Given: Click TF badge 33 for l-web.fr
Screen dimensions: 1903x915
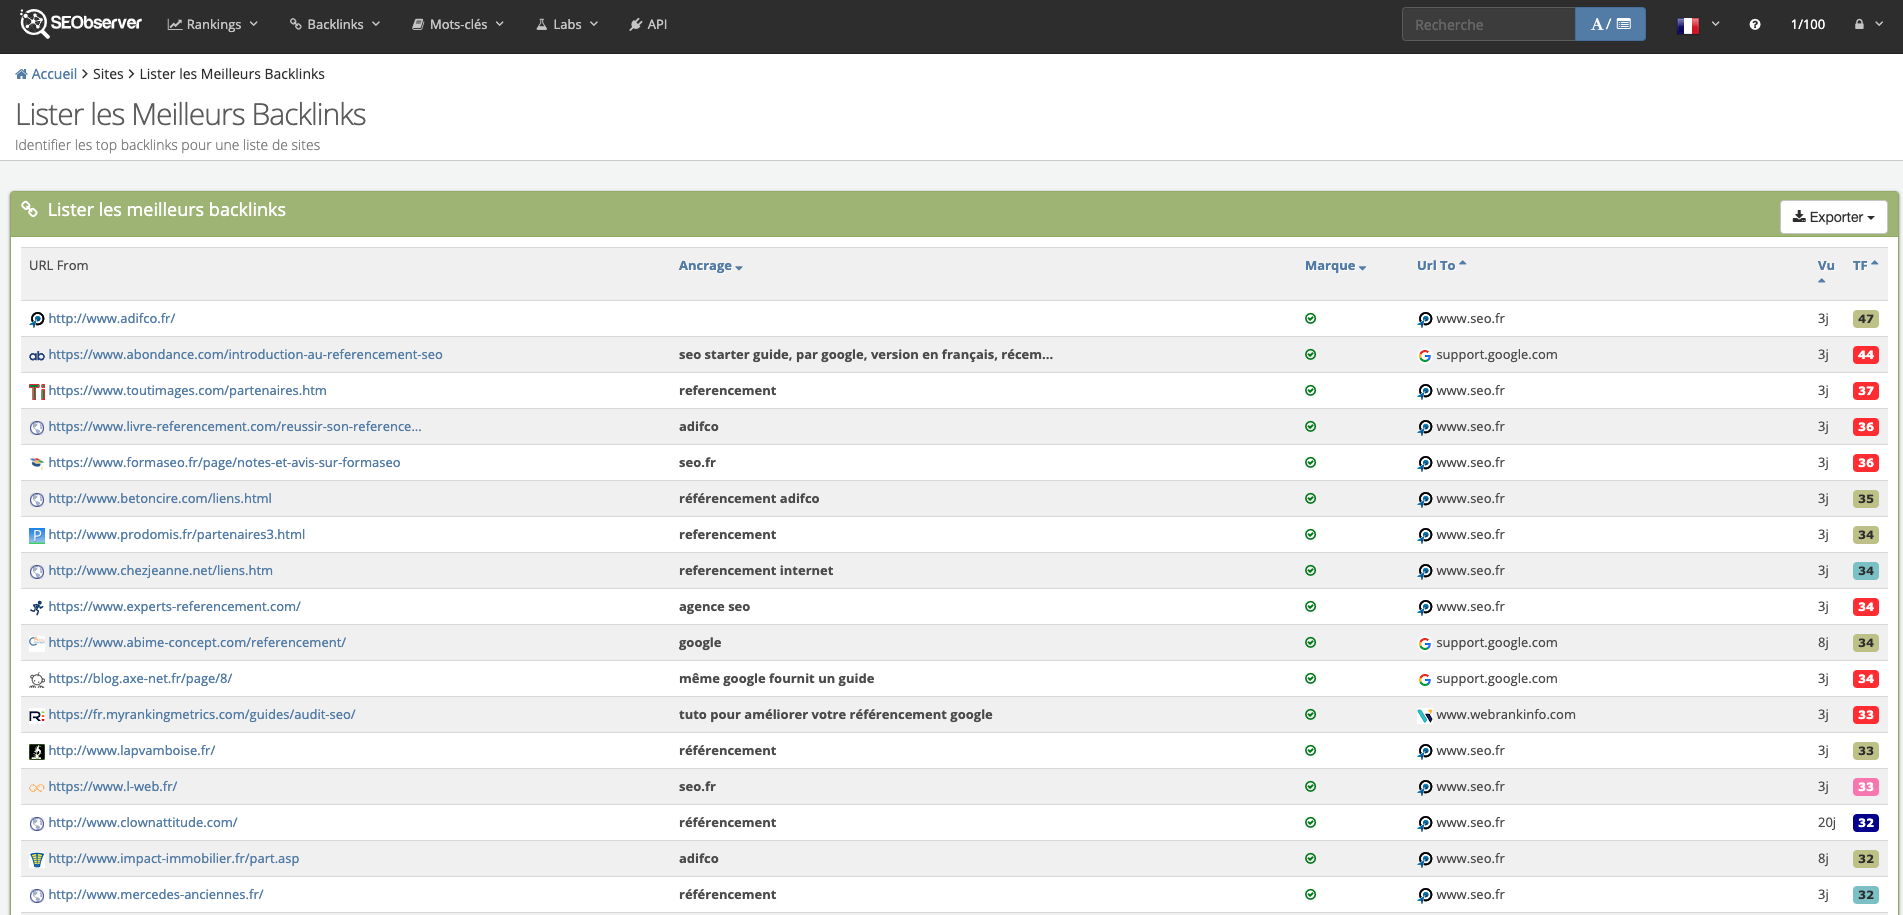Looking at the screenshot, I should coord(1865,787).
